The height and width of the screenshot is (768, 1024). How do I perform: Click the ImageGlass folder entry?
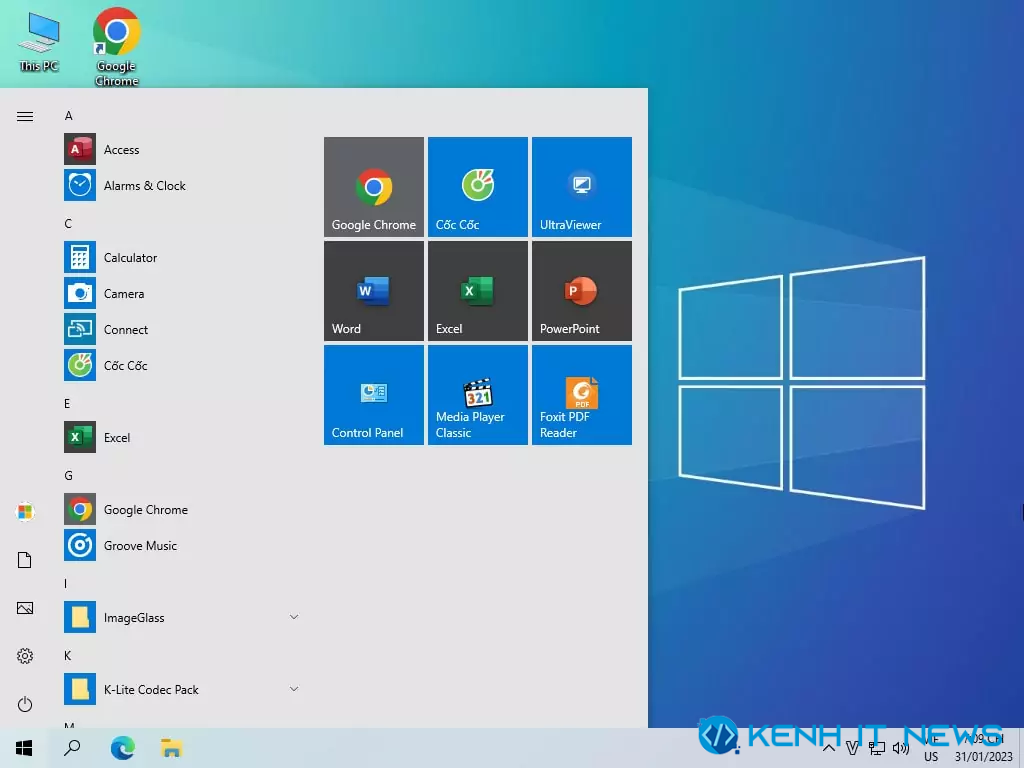(182, 617)
